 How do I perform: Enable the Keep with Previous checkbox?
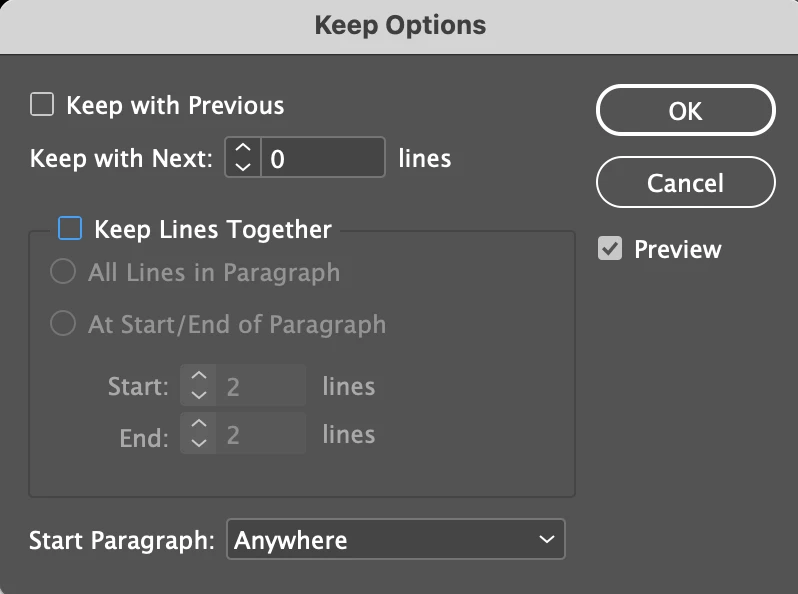[x=42, y=105]
